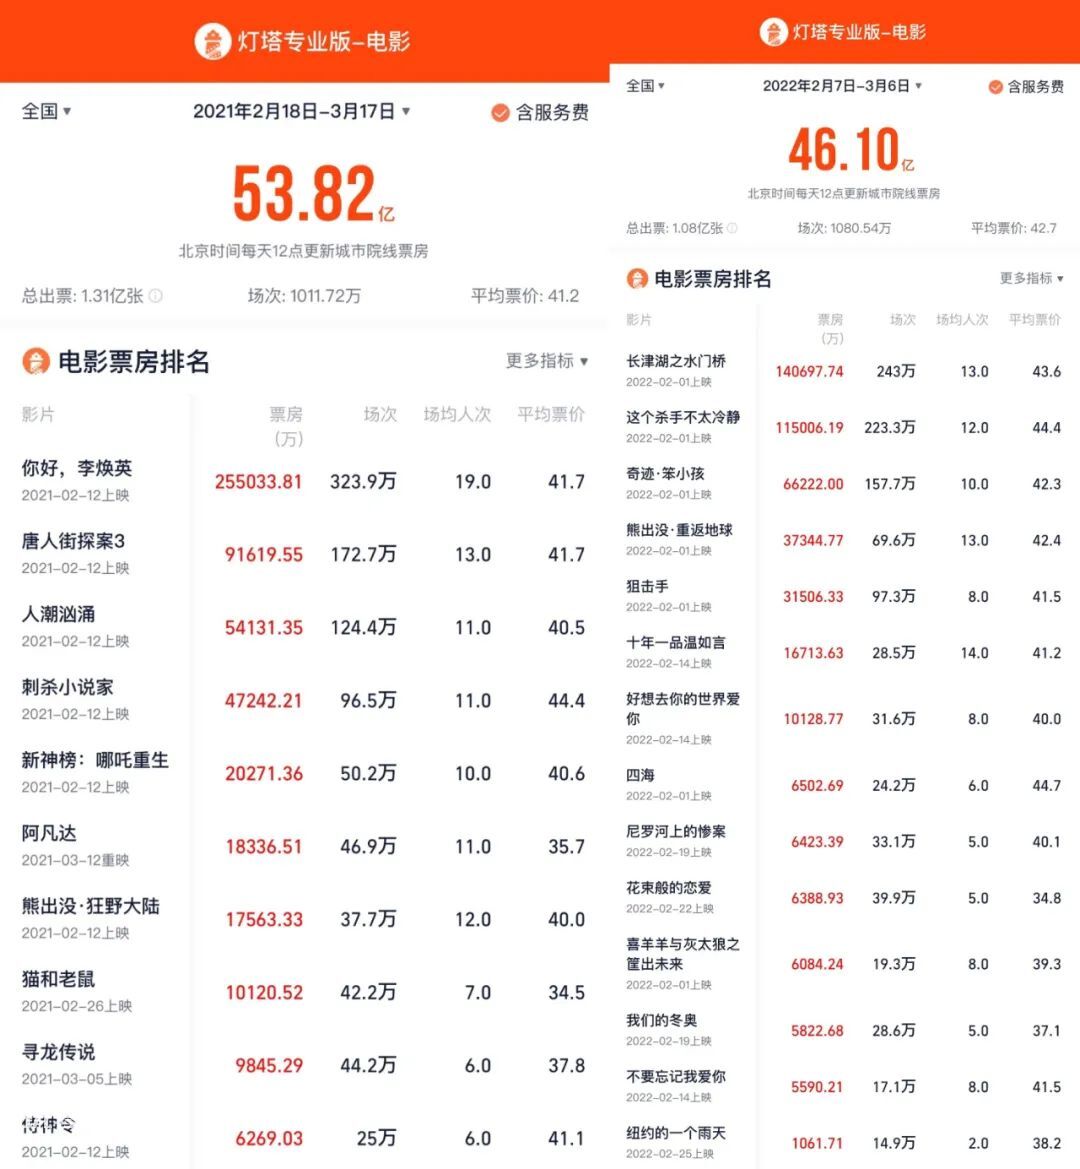This screenshot has width=1080, height=1169.
Task: Open movie 新神榜：哪吒重生
Action: 95,760
